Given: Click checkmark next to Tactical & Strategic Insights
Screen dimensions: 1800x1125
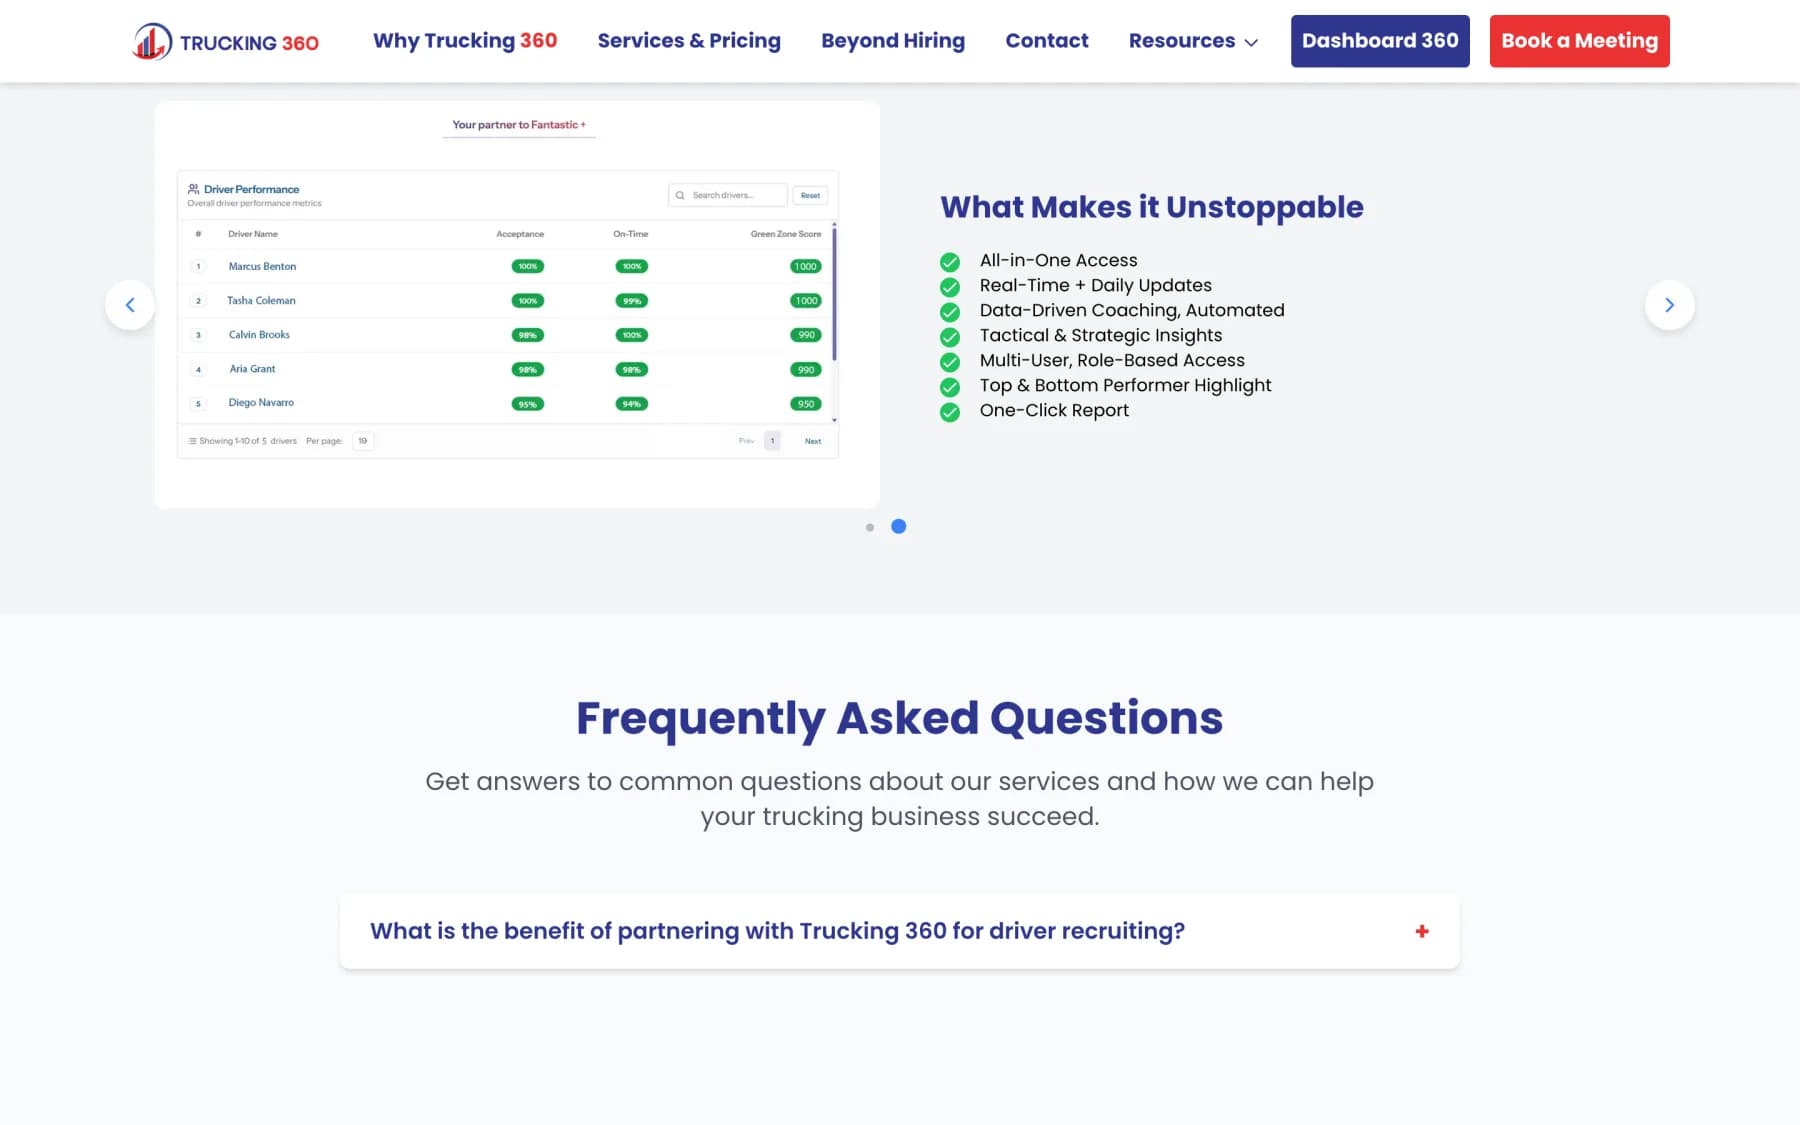Looking at the screenshot, I should click(x=949, y=337).
